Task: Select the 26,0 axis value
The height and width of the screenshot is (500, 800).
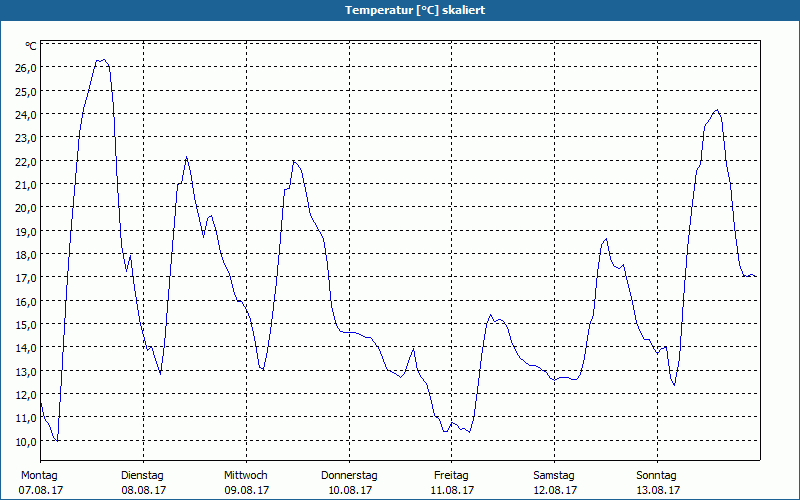Action: [26, 68]
